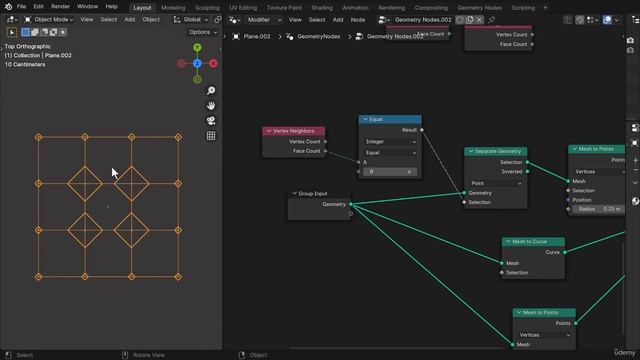Add a new workspace with plus tab
The height and width of the screenshot is (360, 640).
pos(545,8)
